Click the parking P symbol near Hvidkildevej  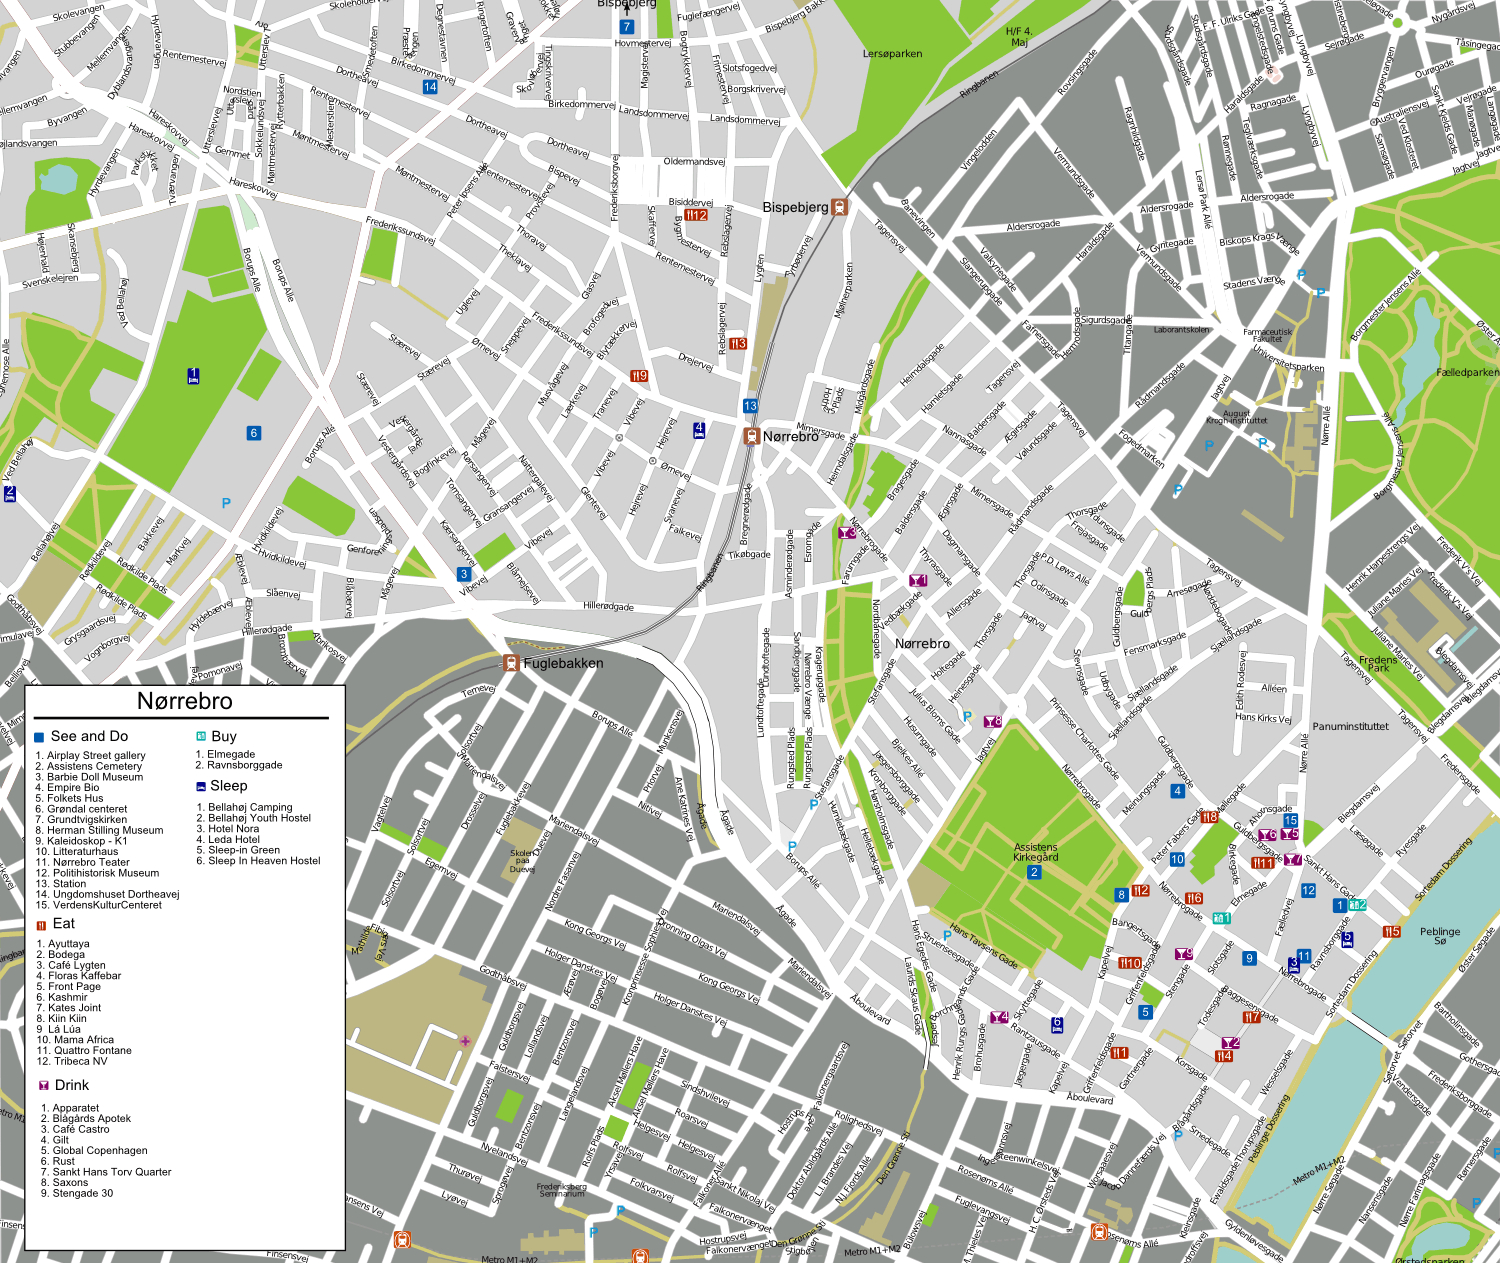coord(226,503)
